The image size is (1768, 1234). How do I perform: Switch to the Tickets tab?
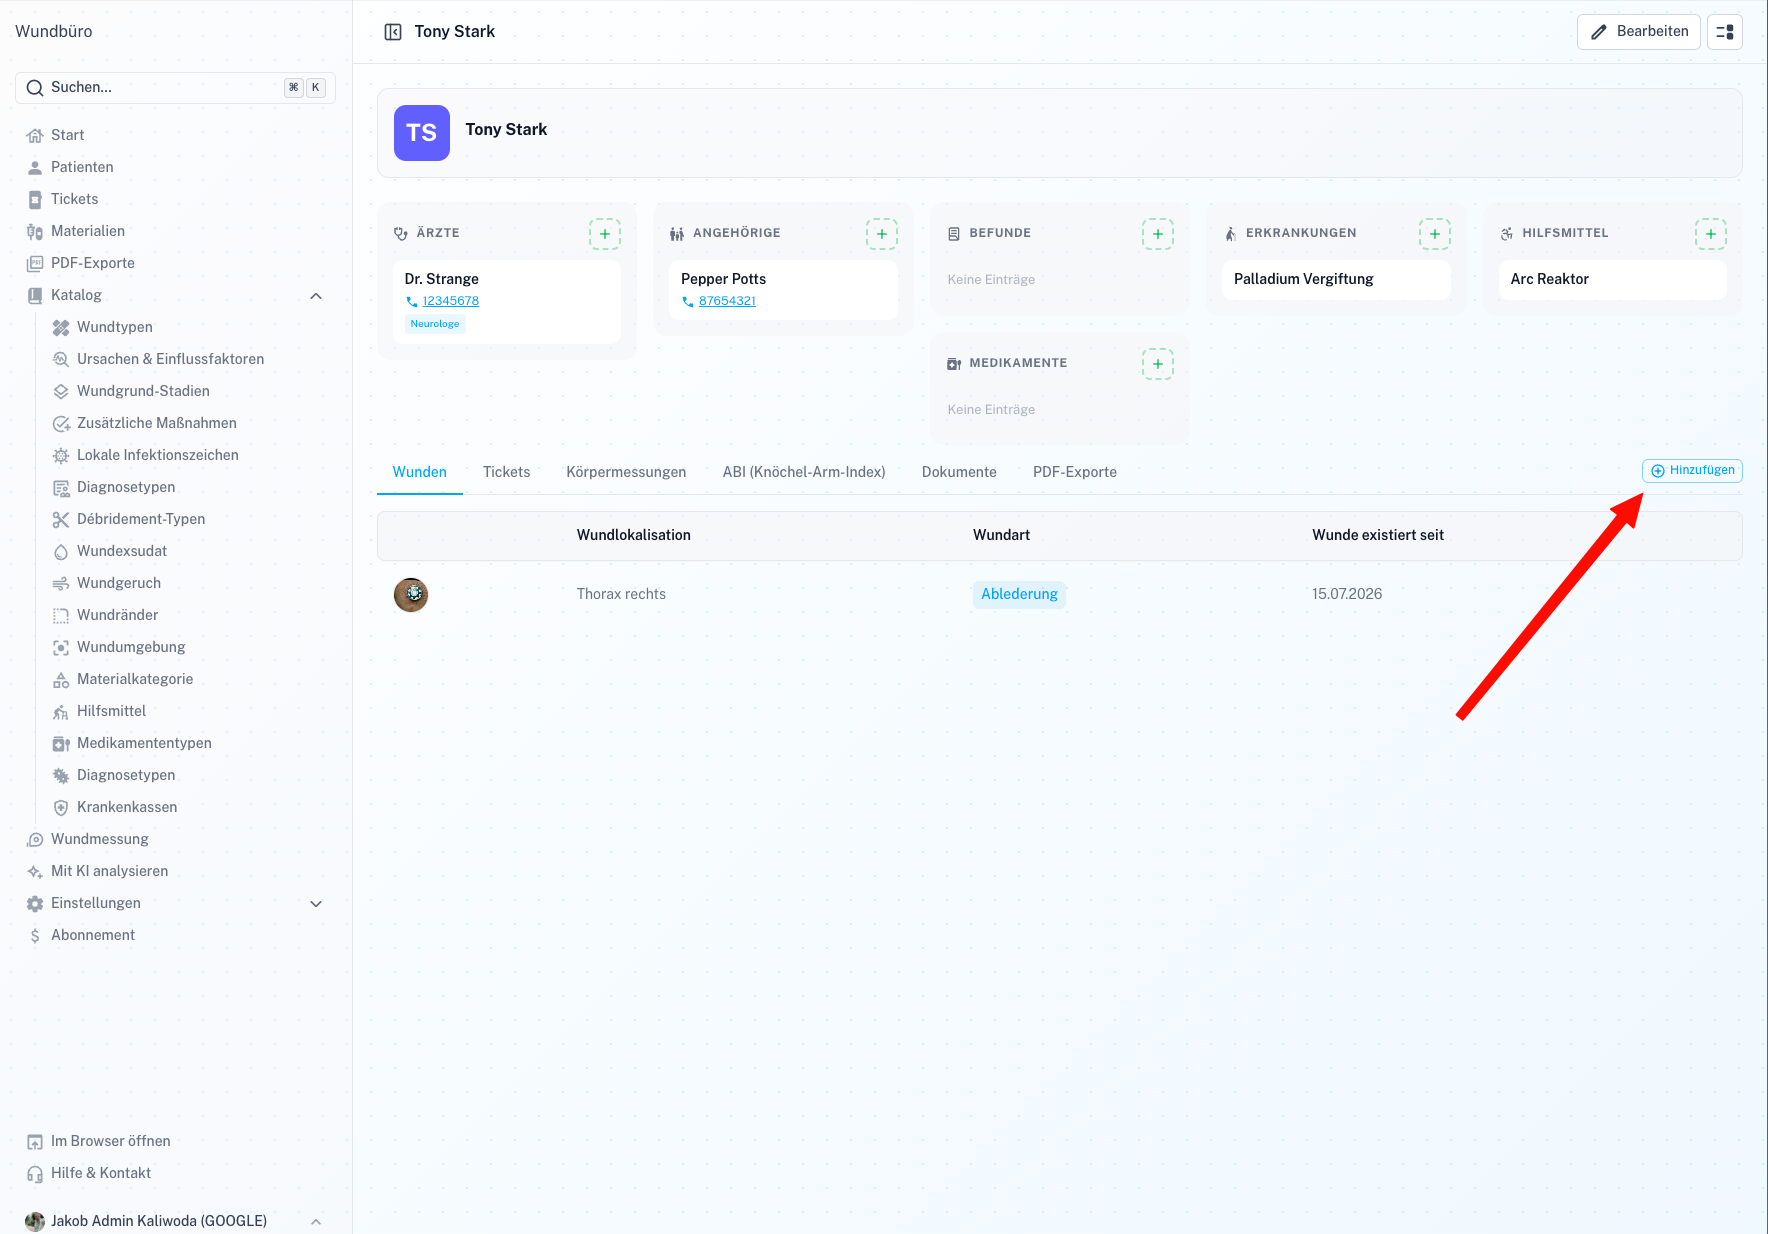pos(507,472)
